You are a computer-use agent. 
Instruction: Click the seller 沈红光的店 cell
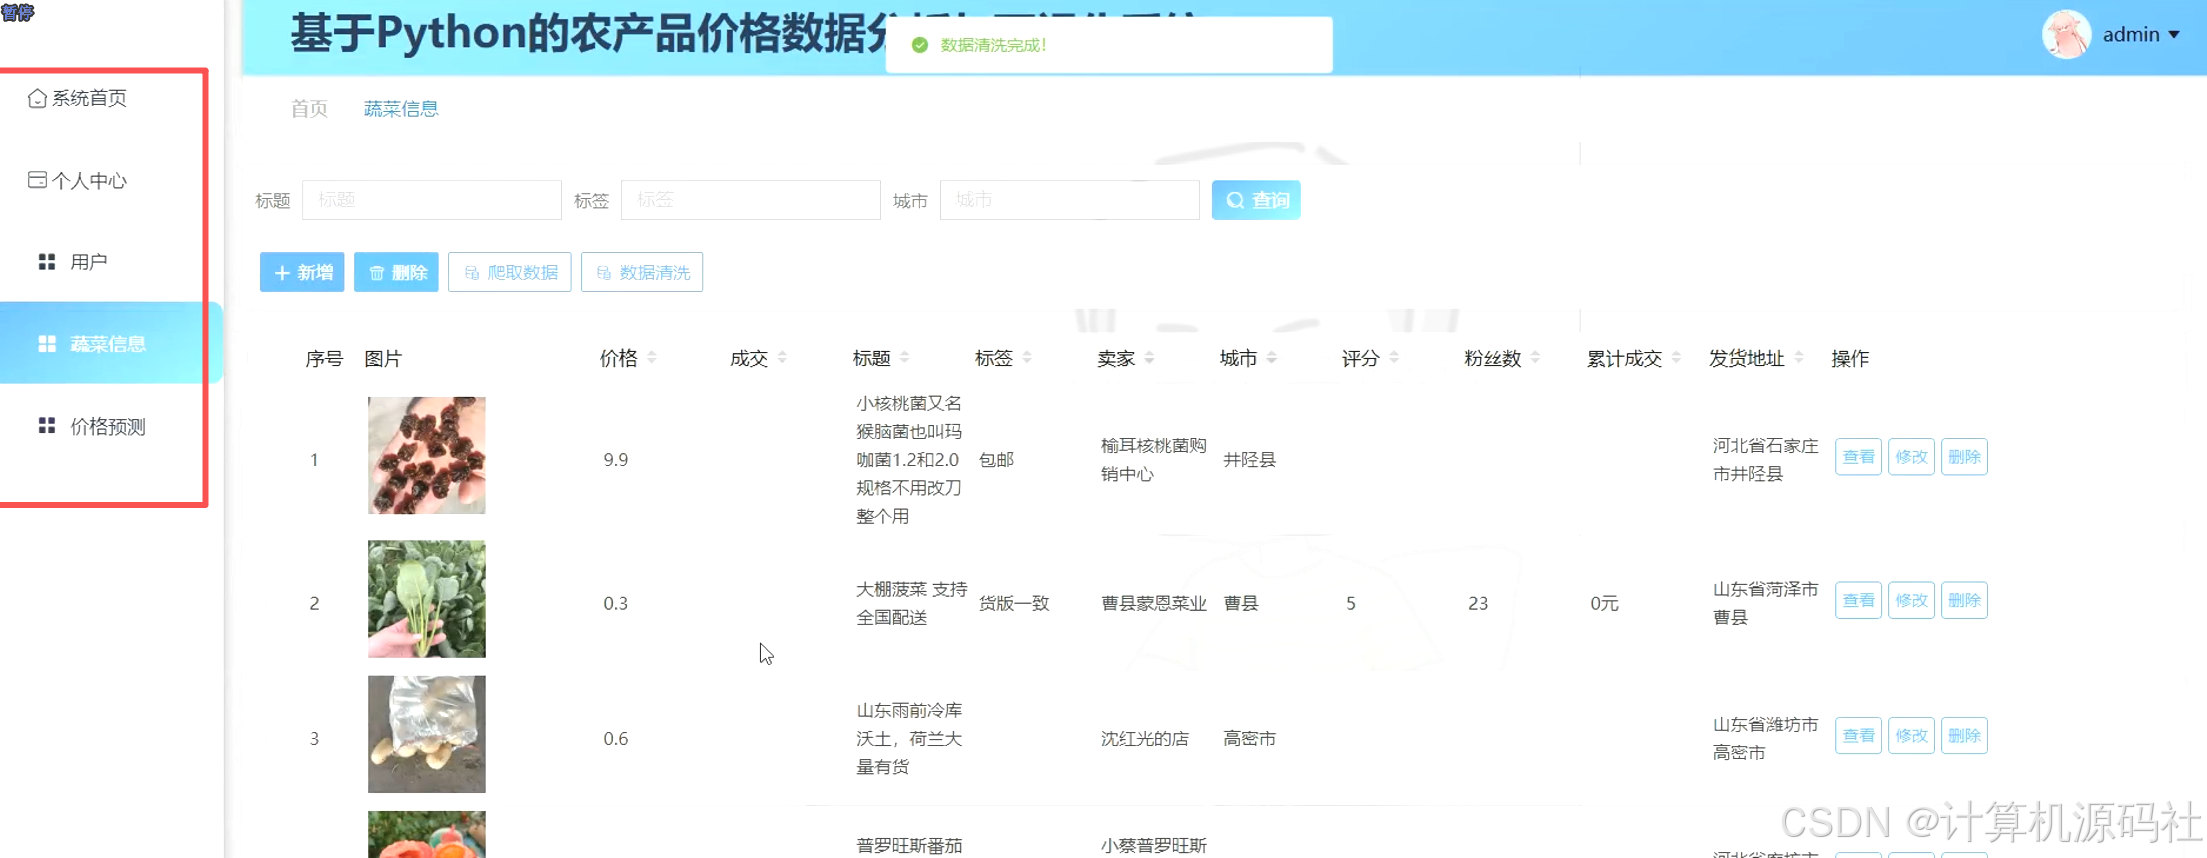1145,738
